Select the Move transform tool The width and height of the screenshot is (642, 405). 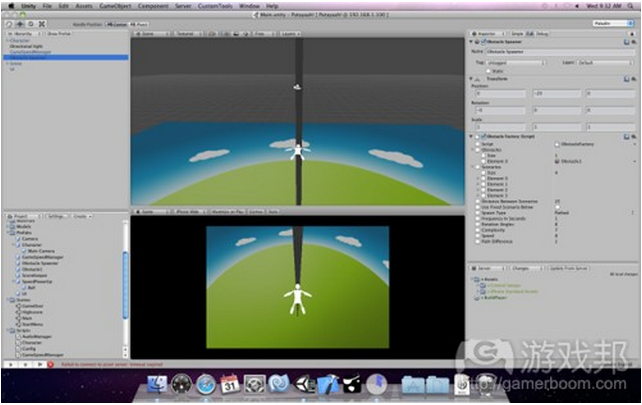20,24
